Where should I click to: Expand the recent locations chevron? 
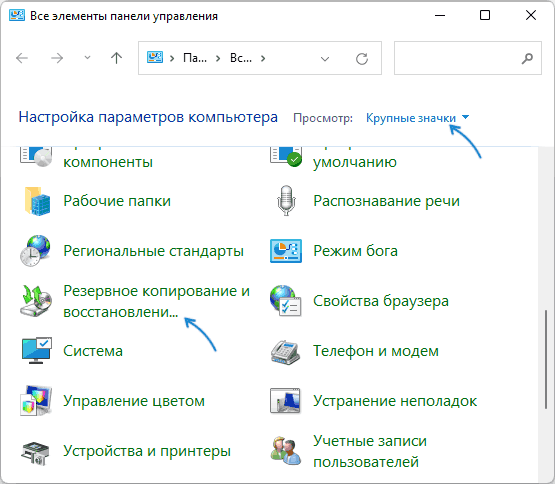point(87,58)
